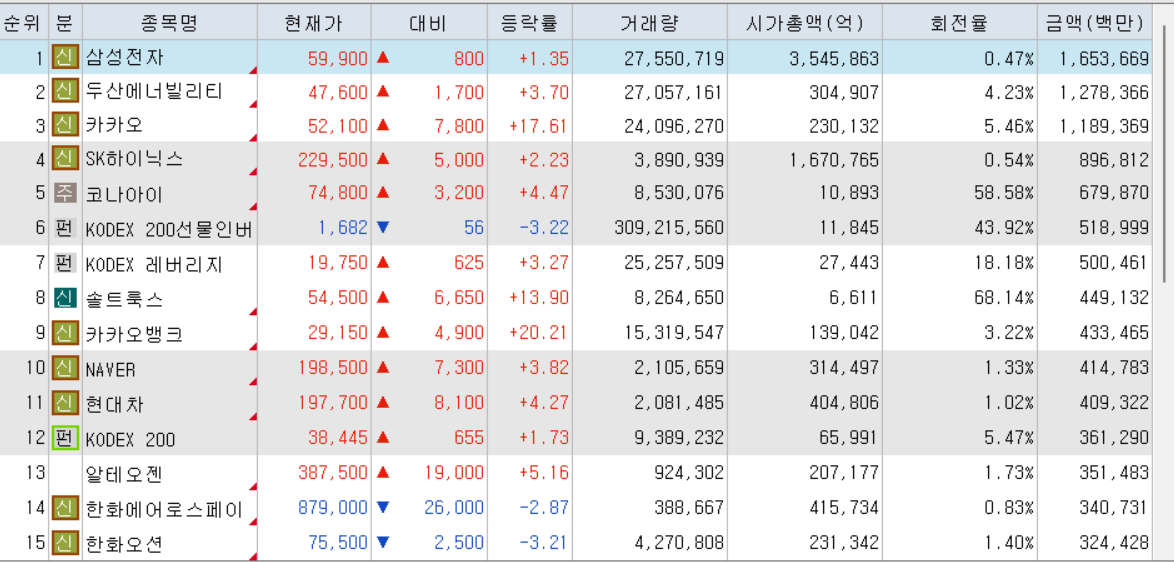
Task: Select the KODEX 200선물인버 row name
Action: click(170, 230)
